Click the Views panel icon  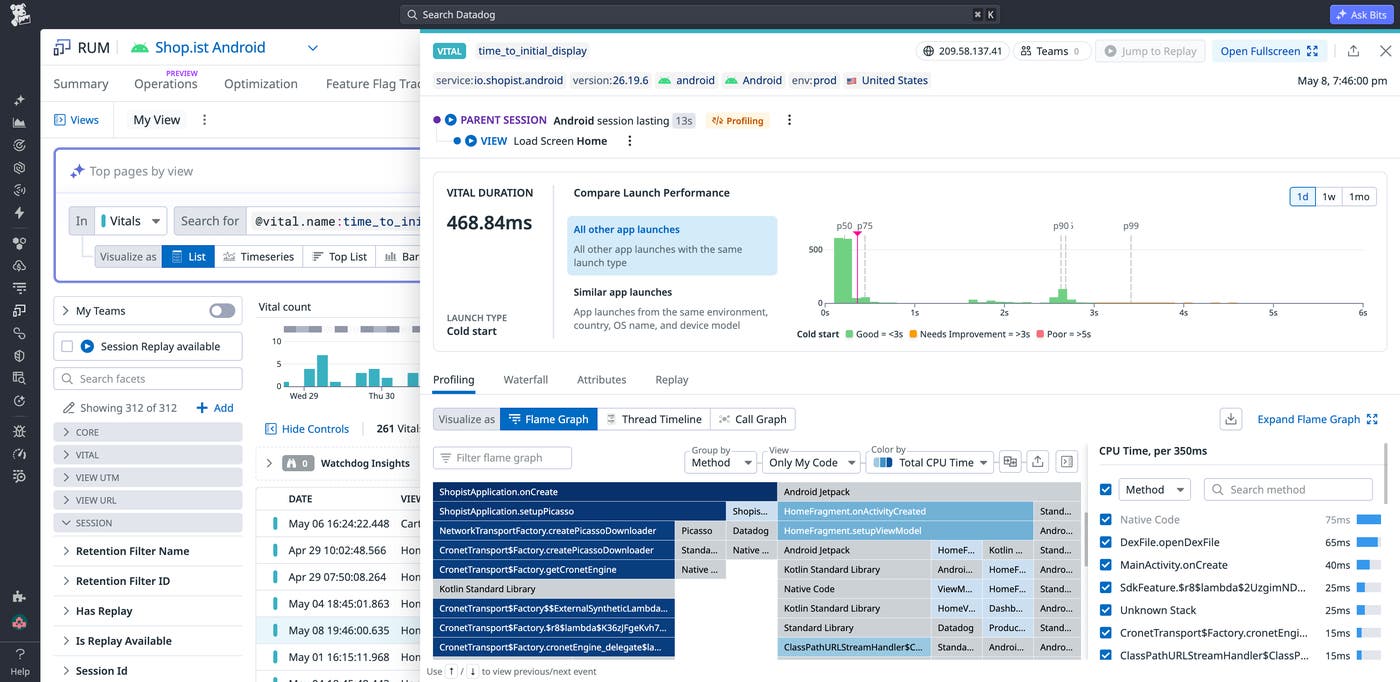(x=60, y=120)
